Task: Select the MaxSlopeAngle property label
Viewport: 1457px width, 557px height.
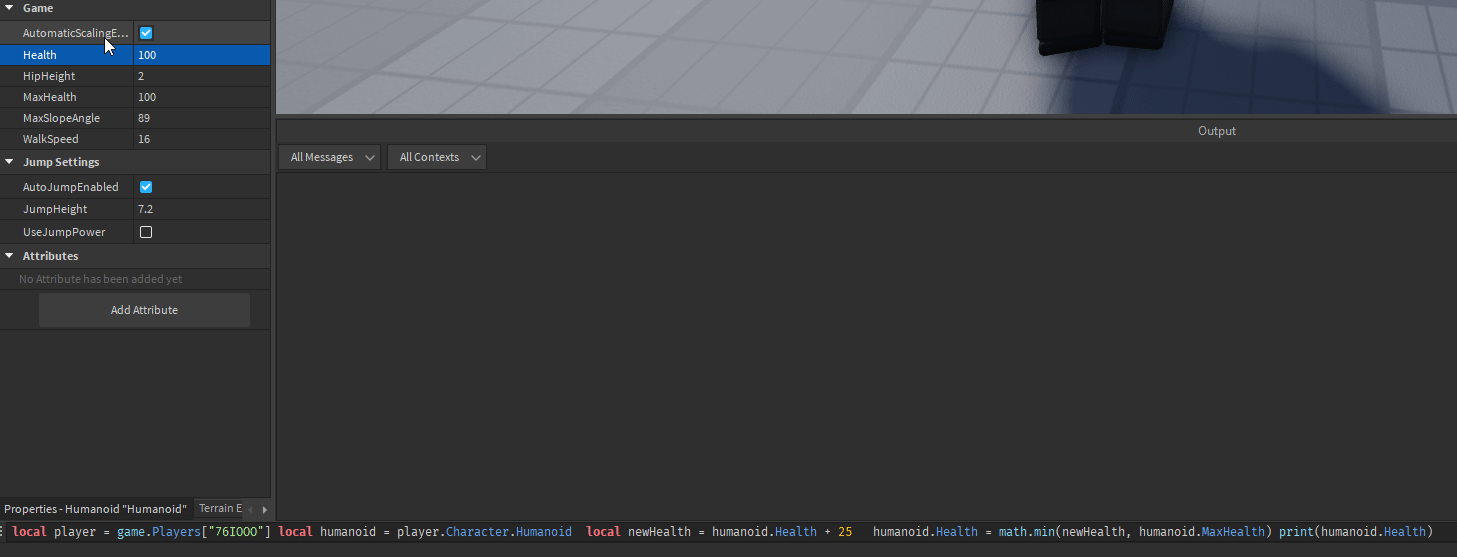Action: (61, 118)
